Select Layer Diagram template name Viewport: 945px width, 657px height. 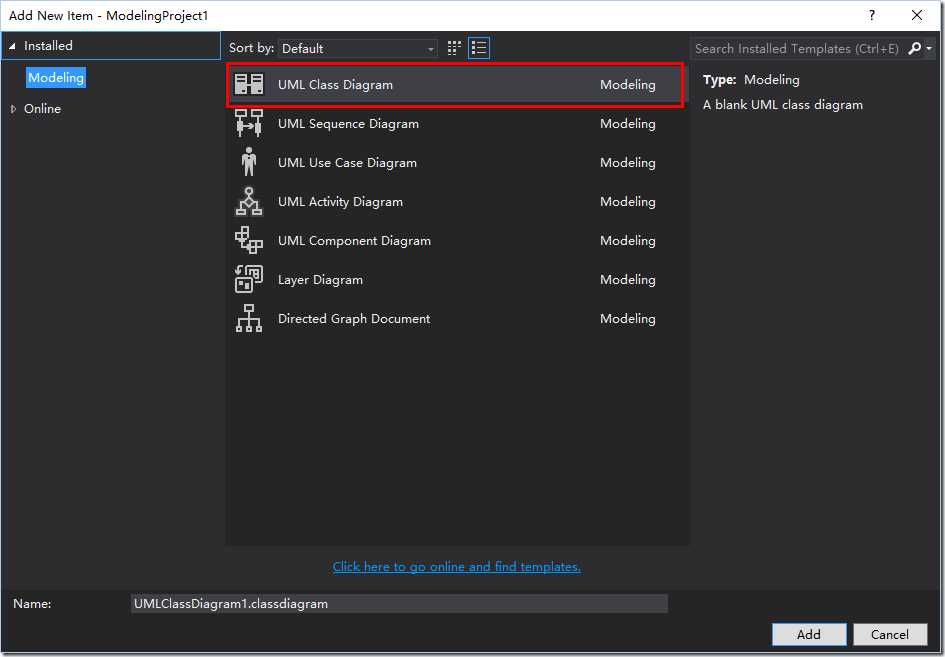coord(321,280)
